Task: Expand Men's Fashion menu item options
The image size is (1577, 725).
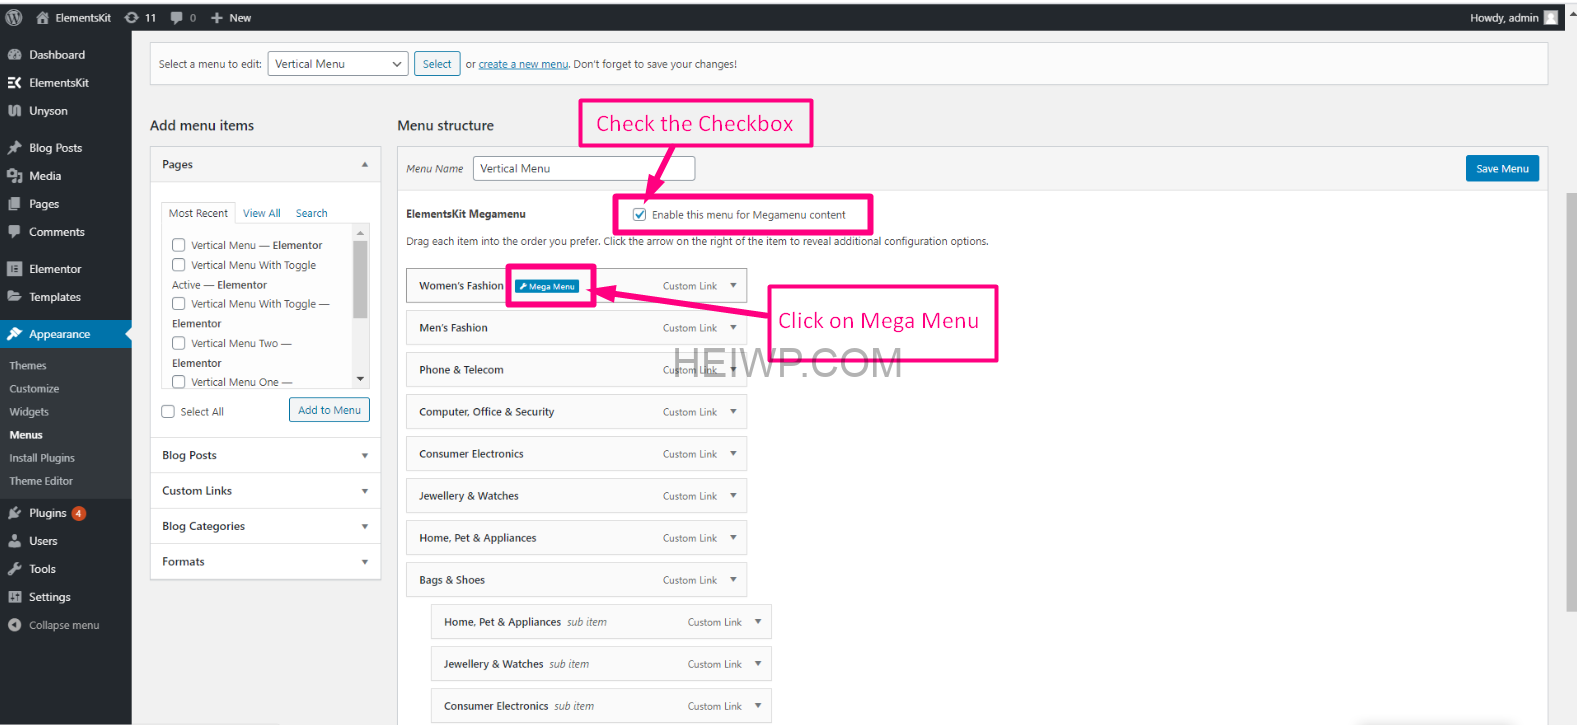Action: tap(733, 328)
